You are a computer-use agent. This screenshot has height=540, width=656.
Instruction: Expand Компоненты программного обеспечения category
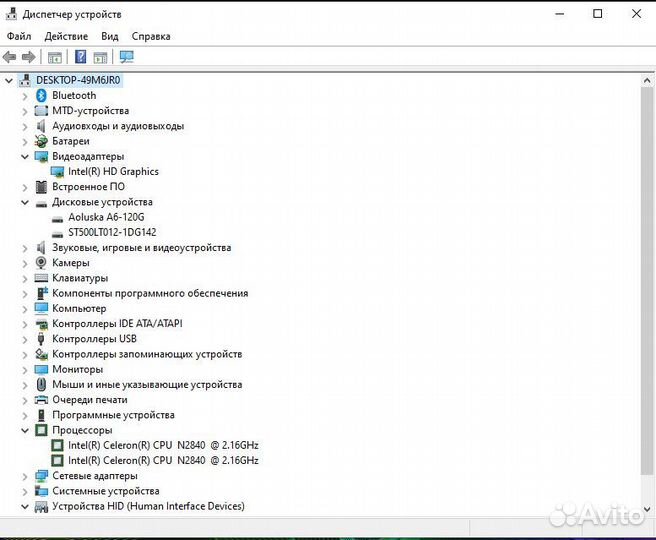point(25,294)
